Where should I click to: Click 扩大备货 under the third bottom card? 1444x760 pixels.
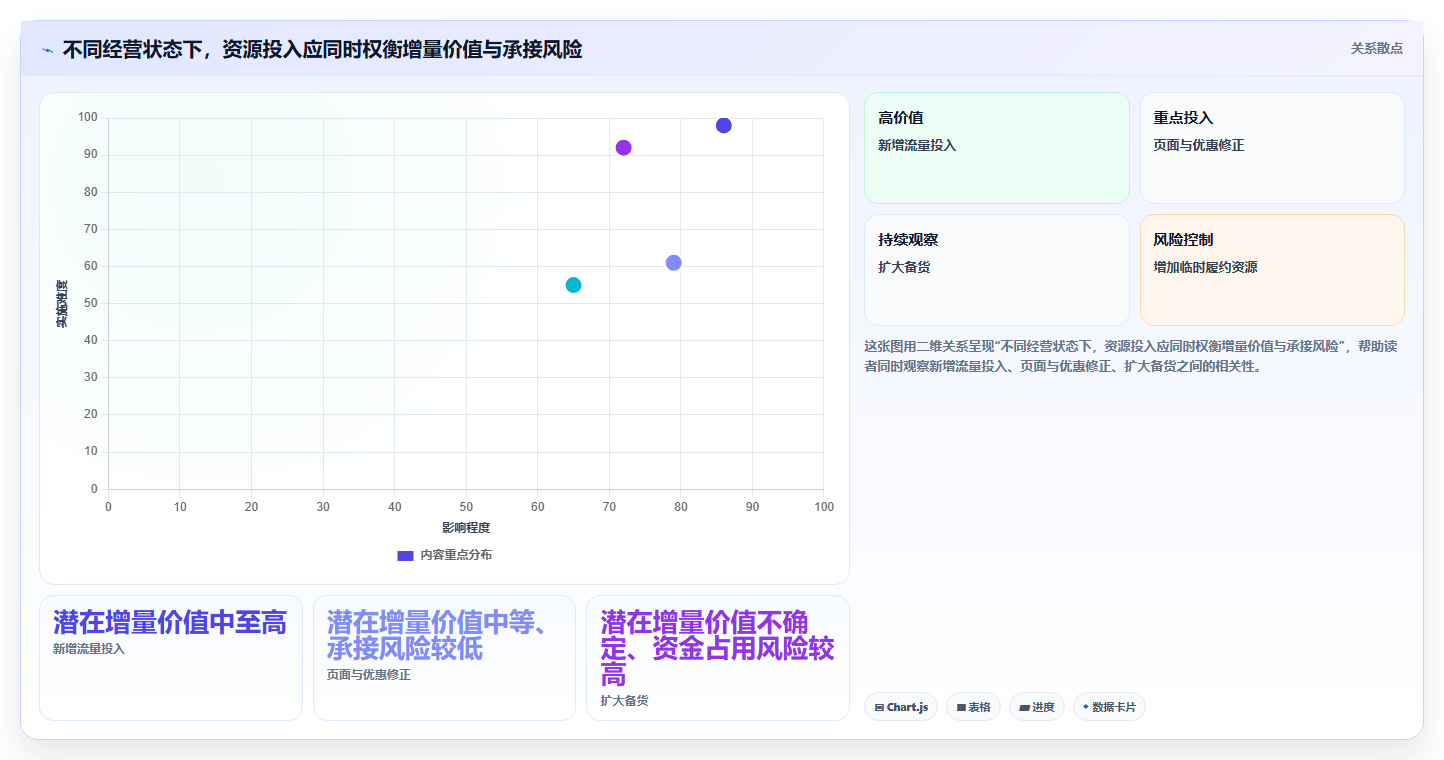624,701
